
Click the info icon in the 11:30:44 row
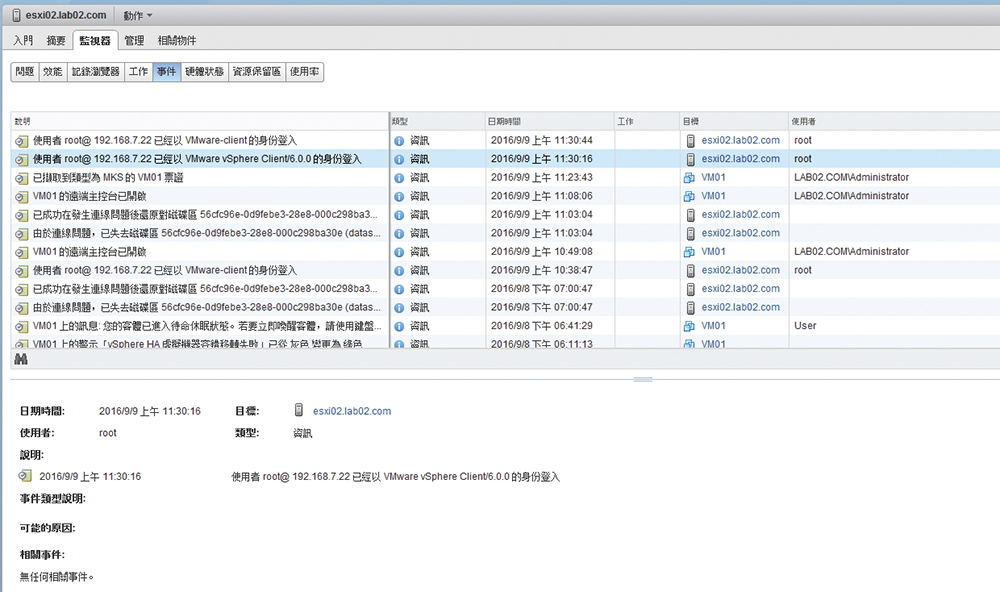tap(399, 141)
